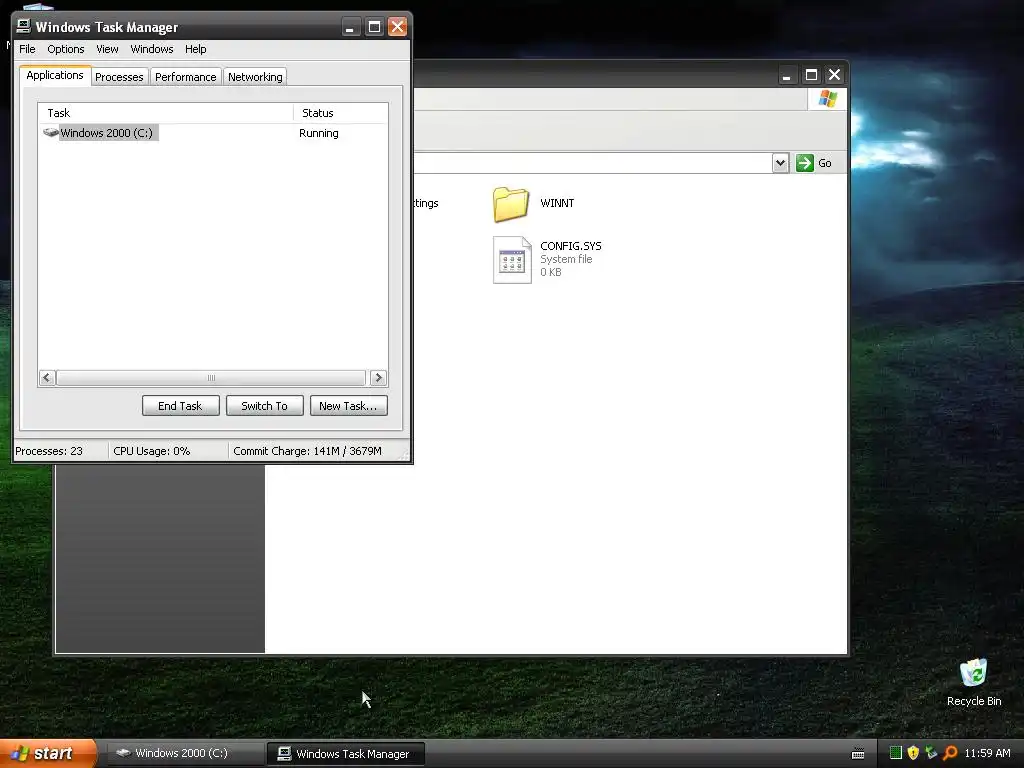This screenshot has height=768, width=1024.
Task: Expand the Explorer address bar dropdown
Action: tap(780, 163)
